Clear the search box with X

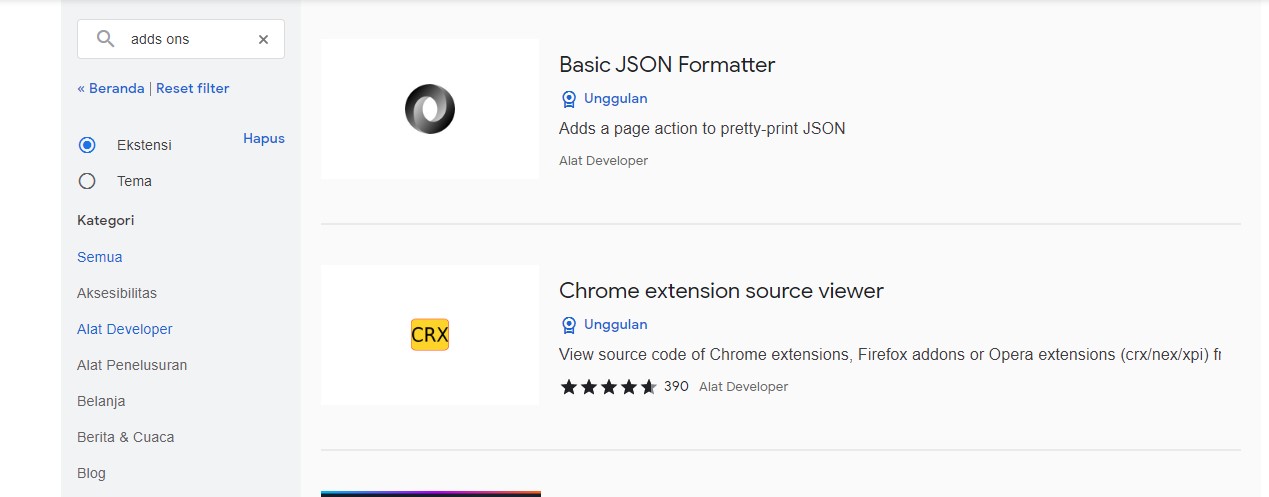[264, 40]
